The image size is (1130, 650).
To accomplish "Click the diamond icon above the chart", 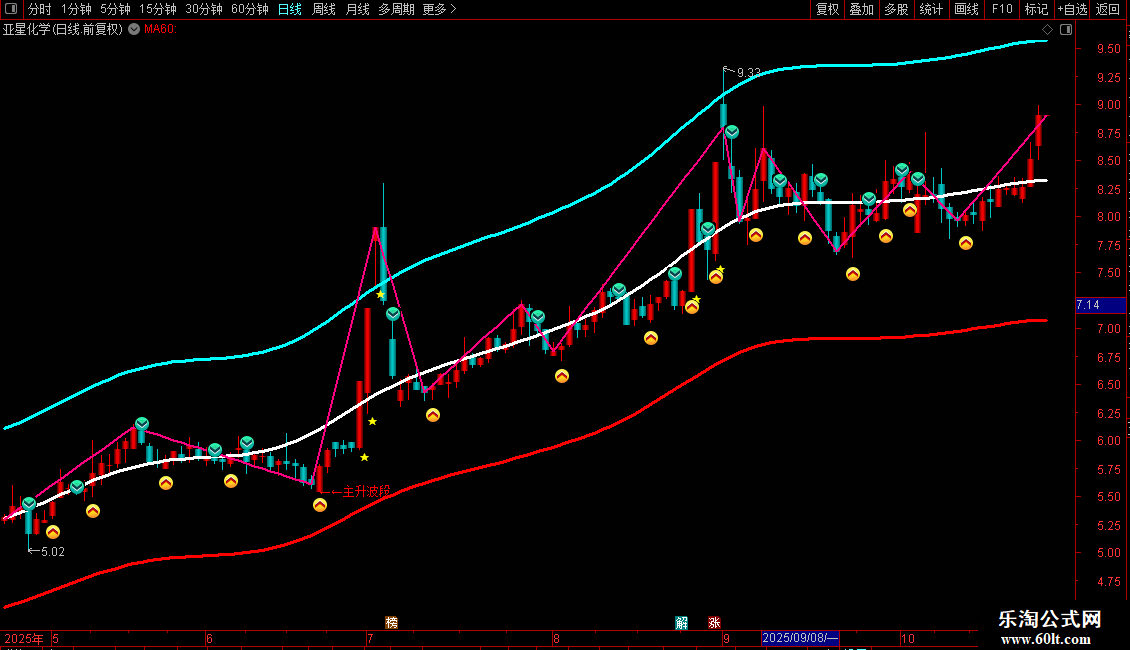I will [x=1047, y=30].
